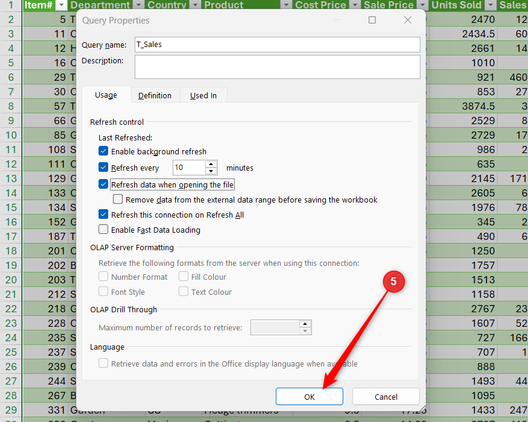Image resolution: width=528 pixels, height=422 pixels.
Task: Select the Usage tab
Action: pyautogui.click(x=106, y=95)
